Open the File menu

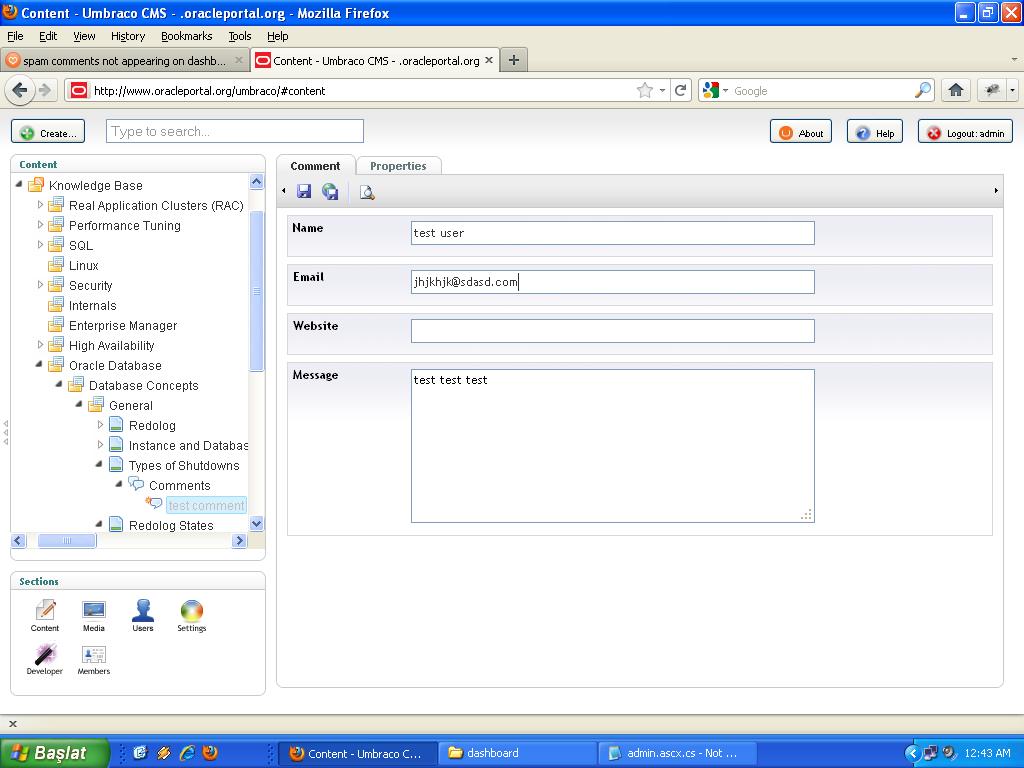pyautogui.click(x=15, y=36)
